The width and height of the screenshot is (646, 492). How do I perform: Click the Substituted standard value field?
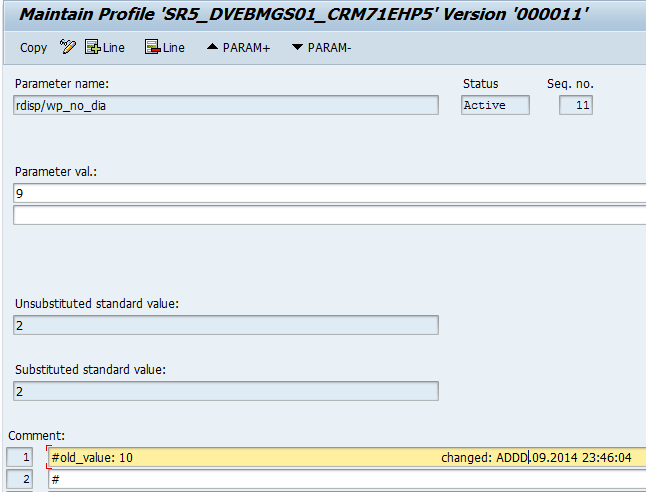pyautogui.click(x=226, y=391)
